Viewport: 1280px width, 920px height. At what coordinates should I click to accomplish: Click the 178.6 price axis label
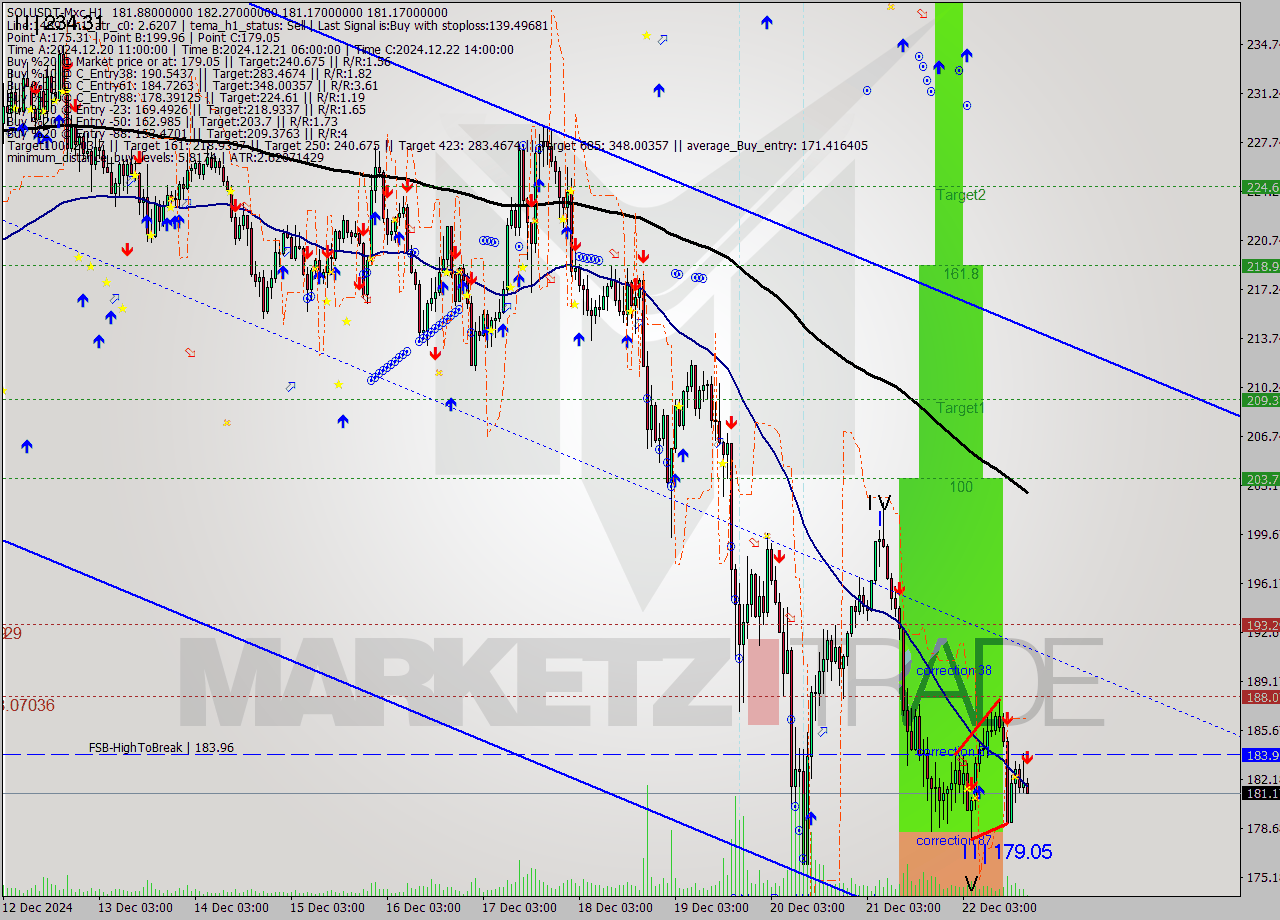tap(1262, 828)
